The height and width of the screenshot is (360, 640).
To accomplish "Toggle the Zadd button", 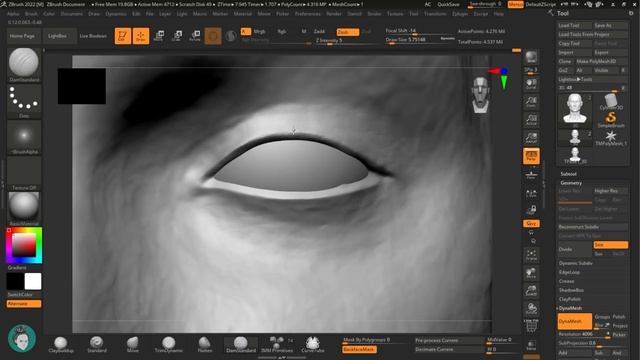I will coord(319,31).
